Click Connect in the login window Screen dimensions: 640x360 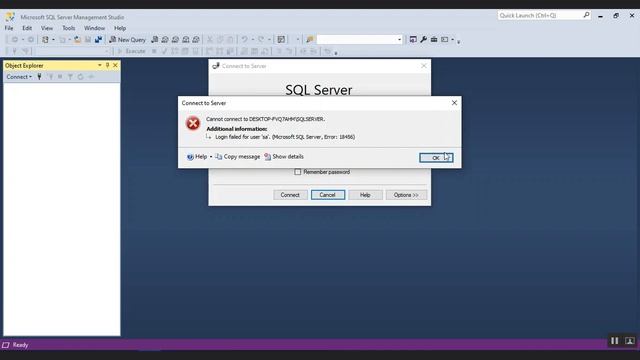pyautogui.click(x=290, y=195)
